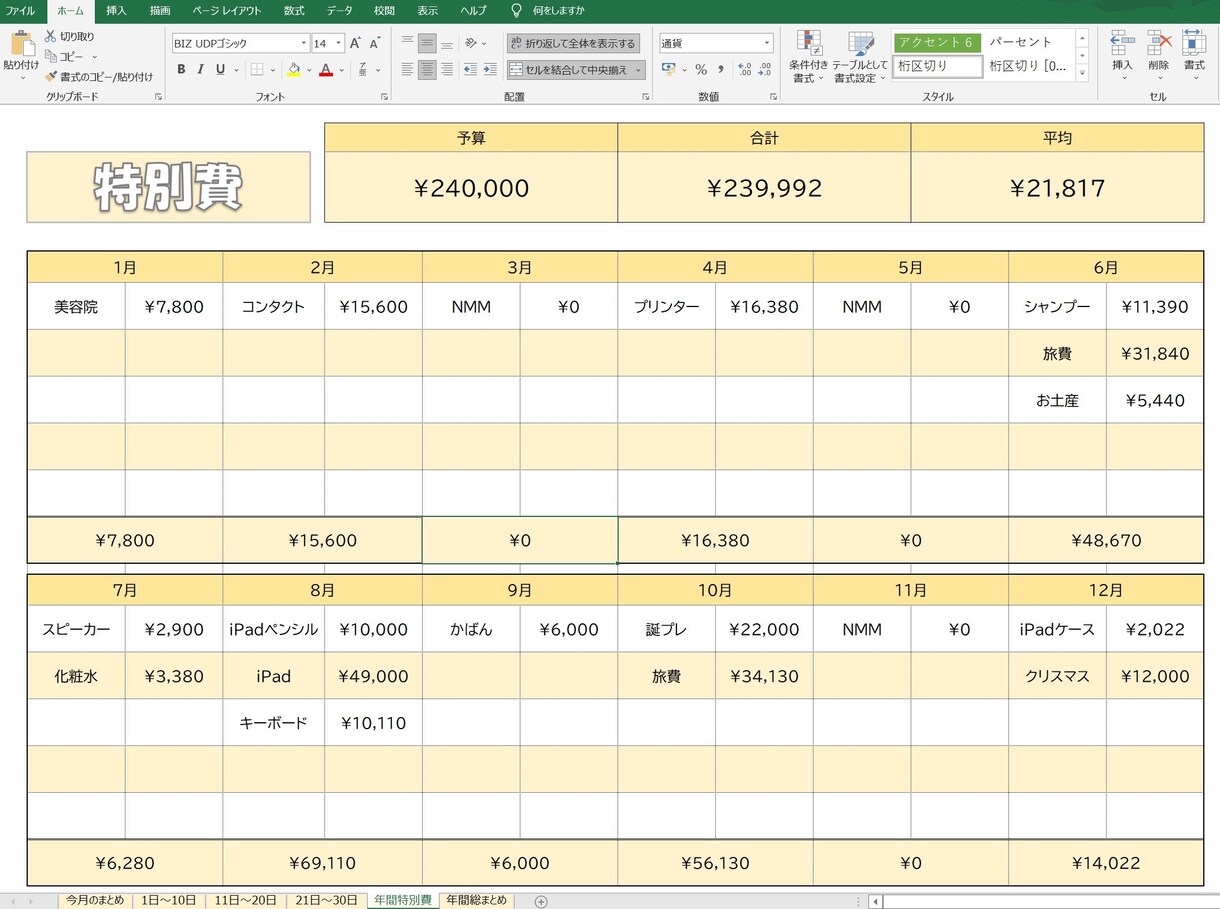
Task: Open the font name BIZ UDPゴシック dropdown
Action: coord(304,43)
